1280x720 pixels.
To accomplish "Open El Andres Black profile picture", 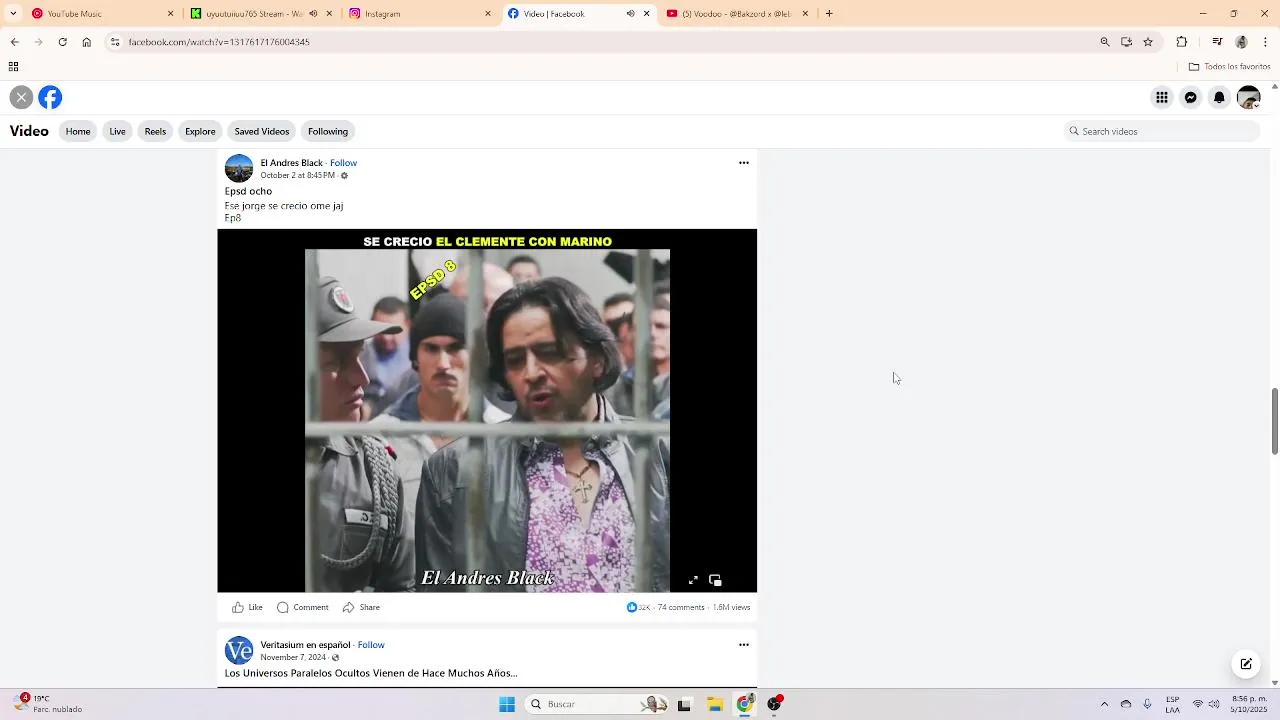I will (x=239, y=168).
